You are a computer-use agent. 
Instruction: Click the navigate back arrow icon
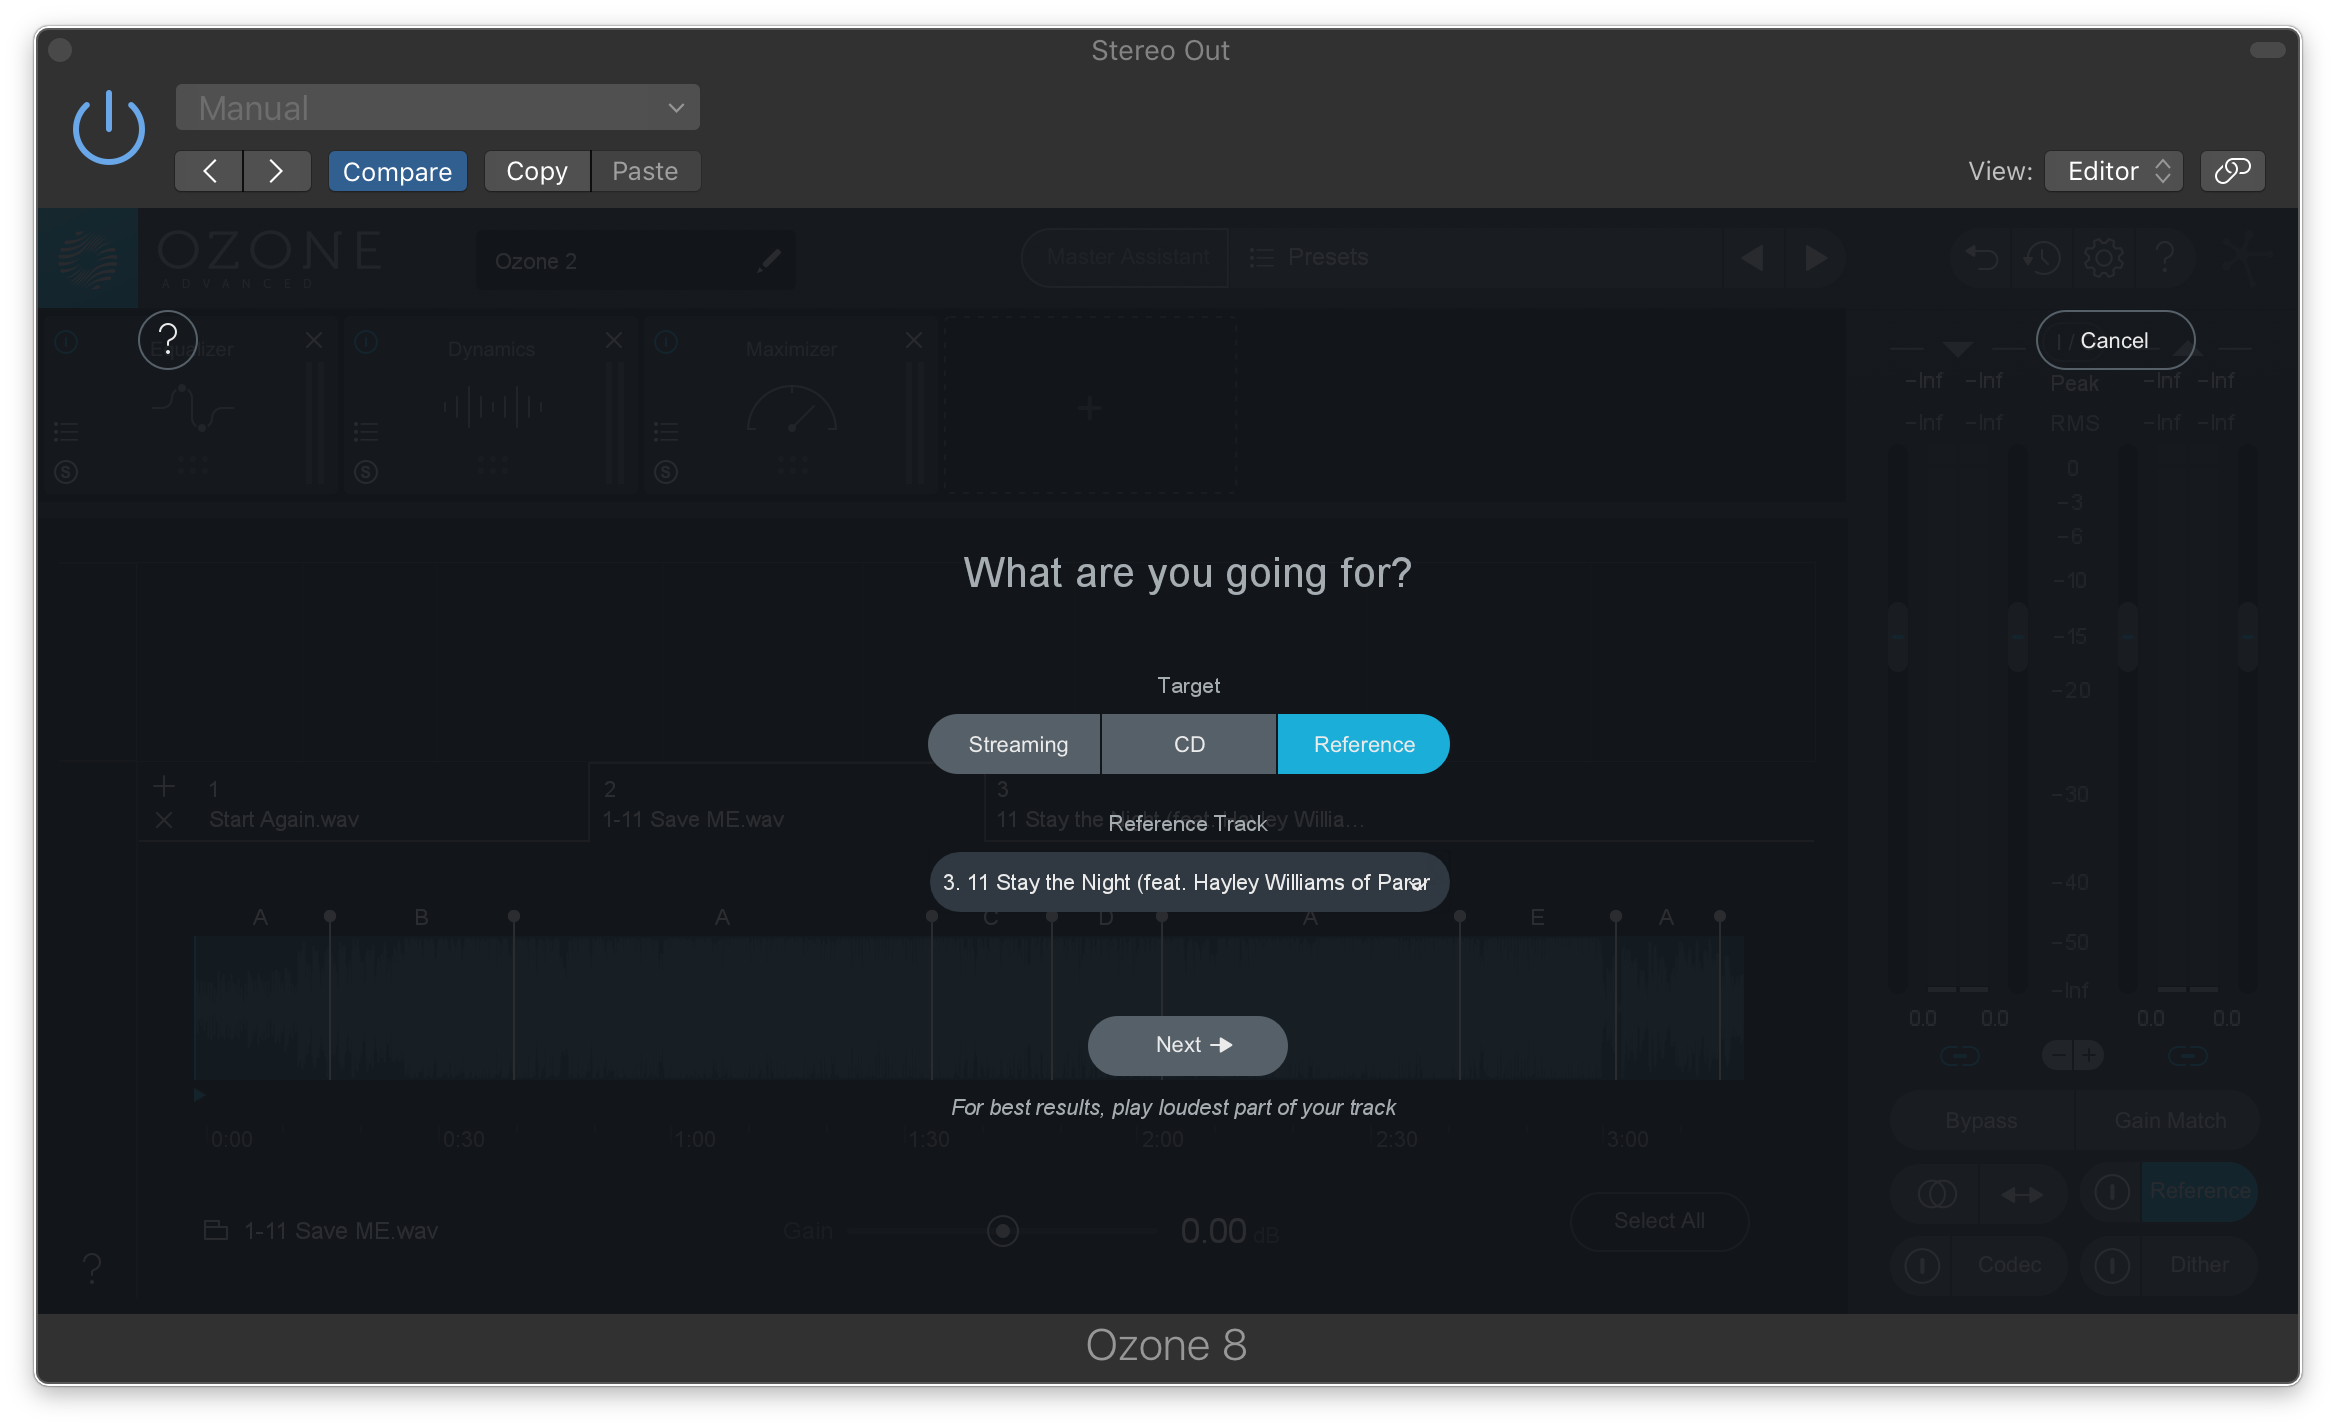[210, 170]
